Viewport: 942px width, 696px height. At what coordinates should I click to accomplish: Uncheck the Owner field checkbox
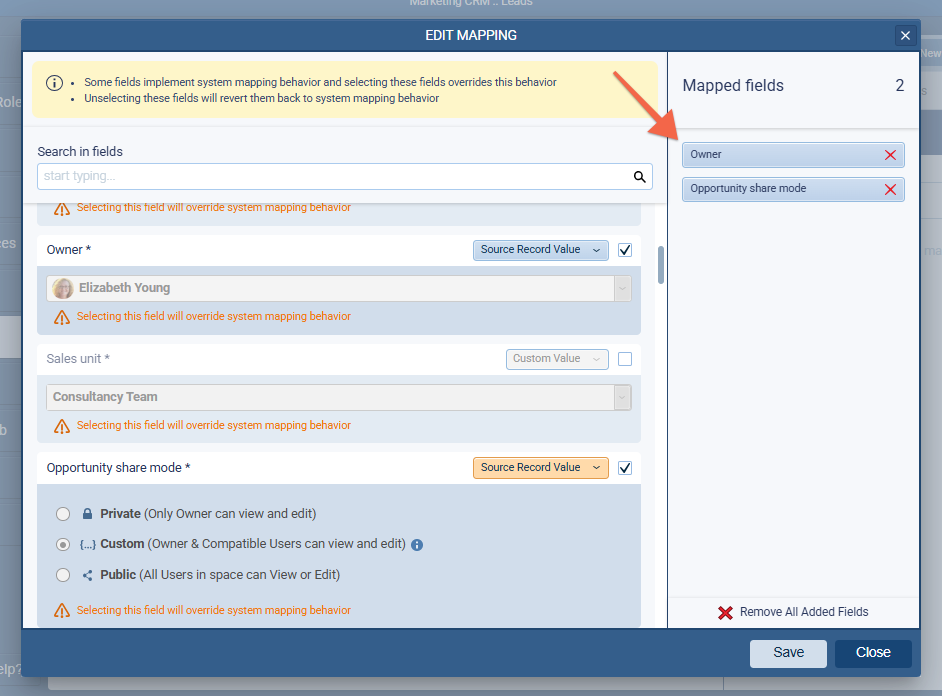(625, 250)
